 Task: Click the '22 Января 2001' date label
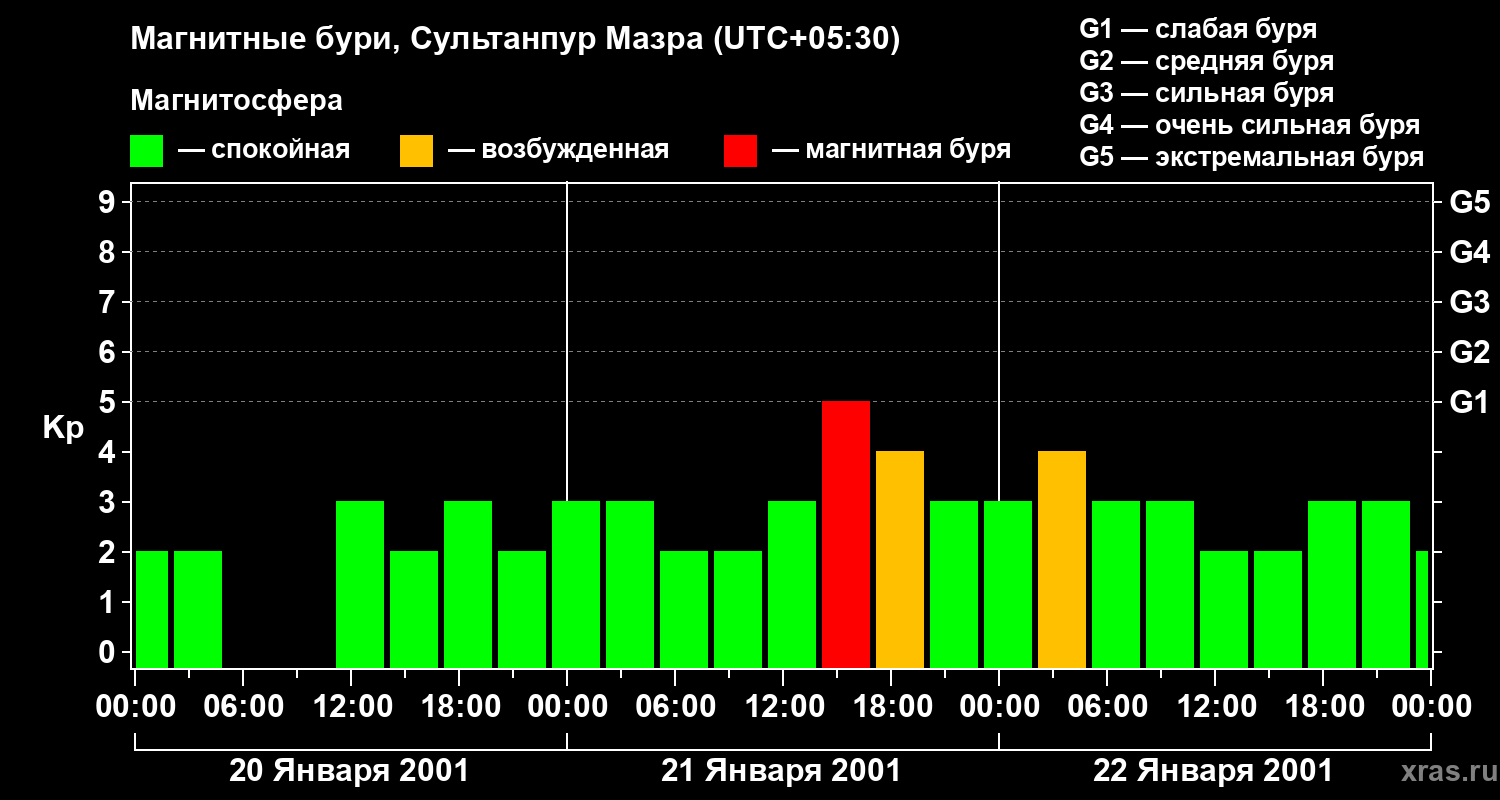pos(1213,771)
